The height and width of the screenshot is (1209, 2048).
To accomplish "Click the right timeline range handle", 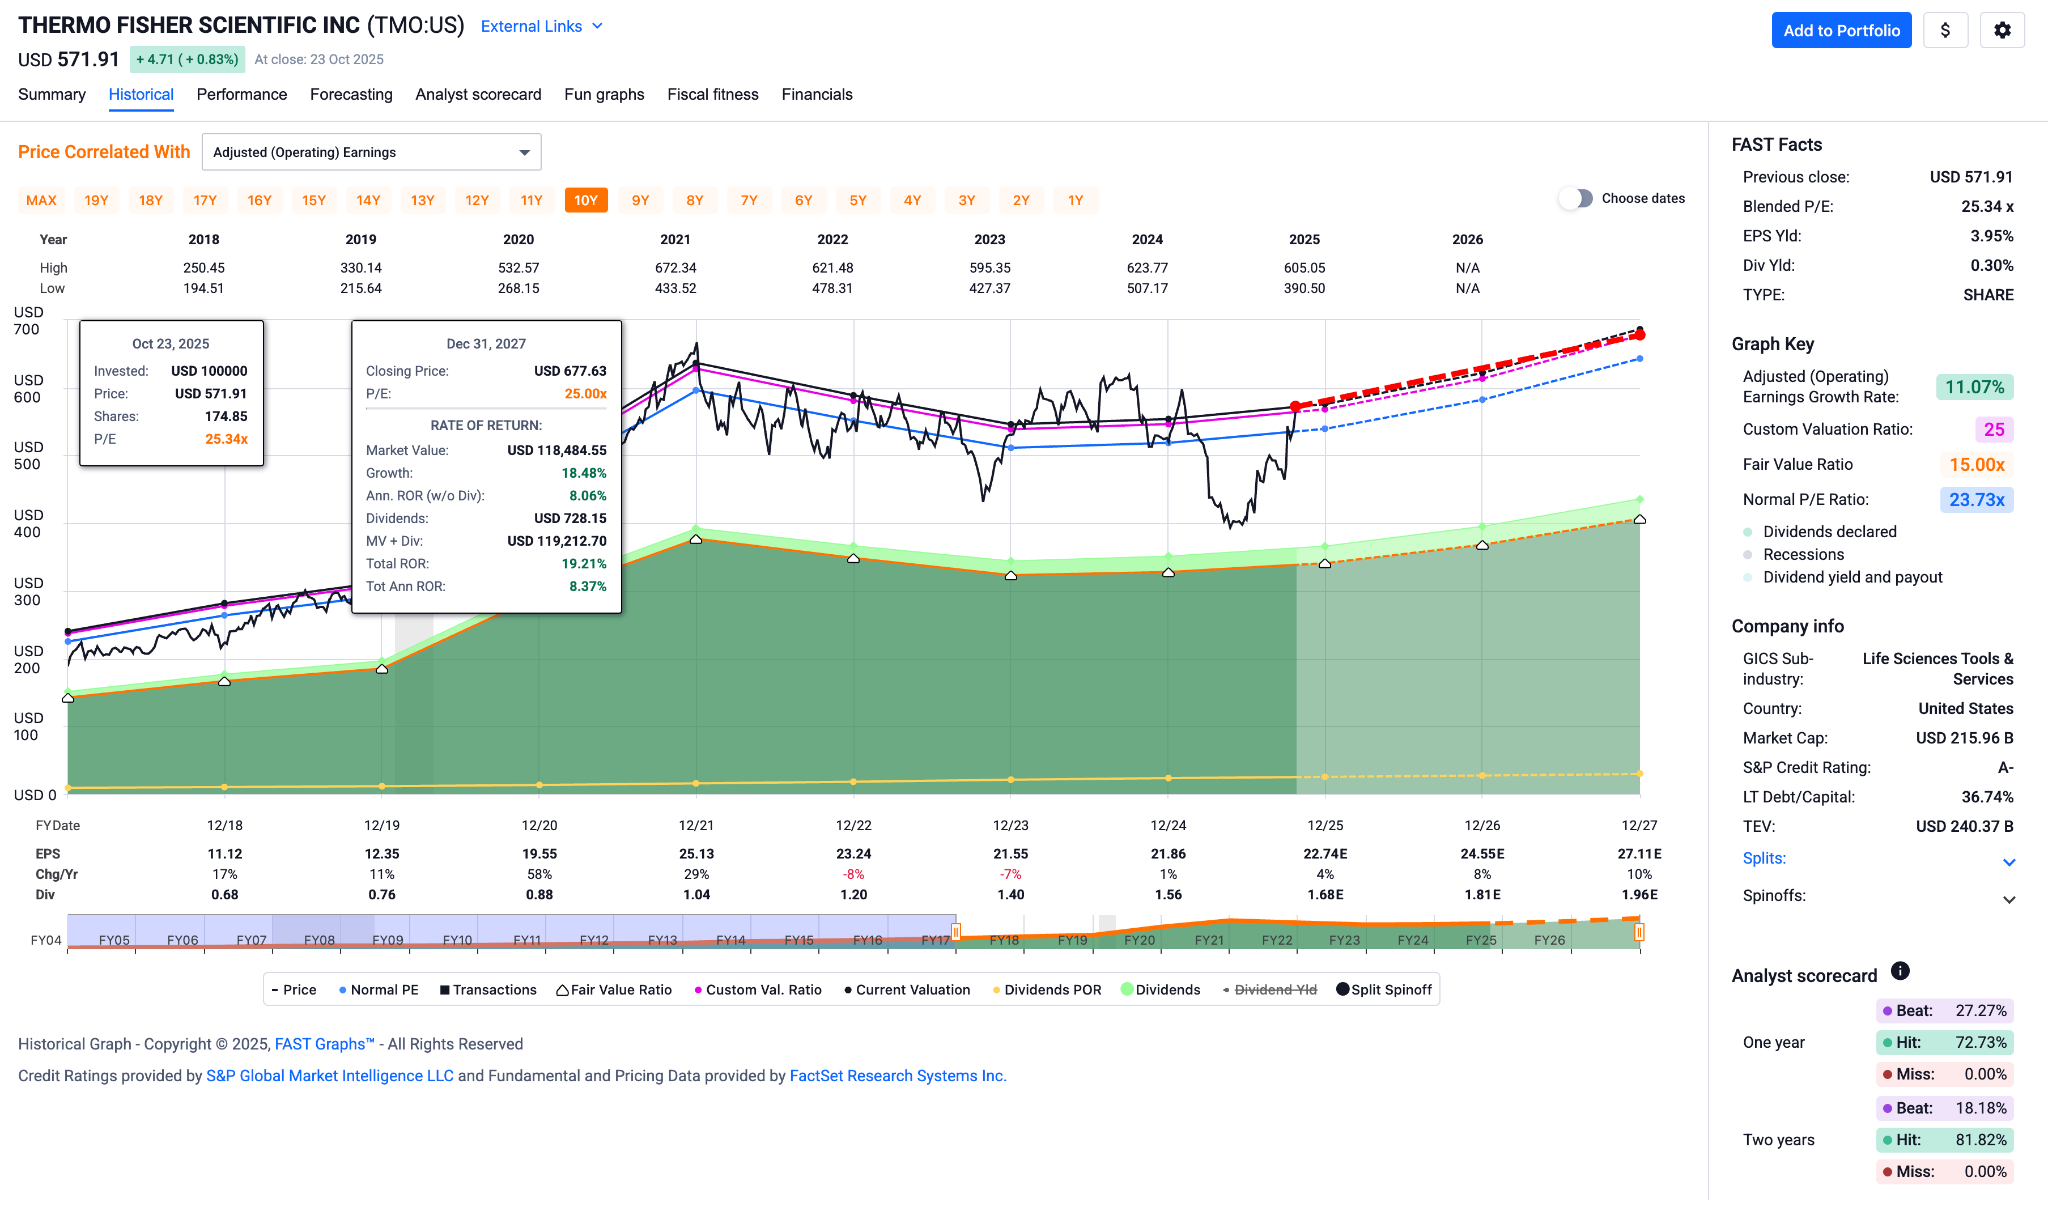I will click(x=1639, y=932).
